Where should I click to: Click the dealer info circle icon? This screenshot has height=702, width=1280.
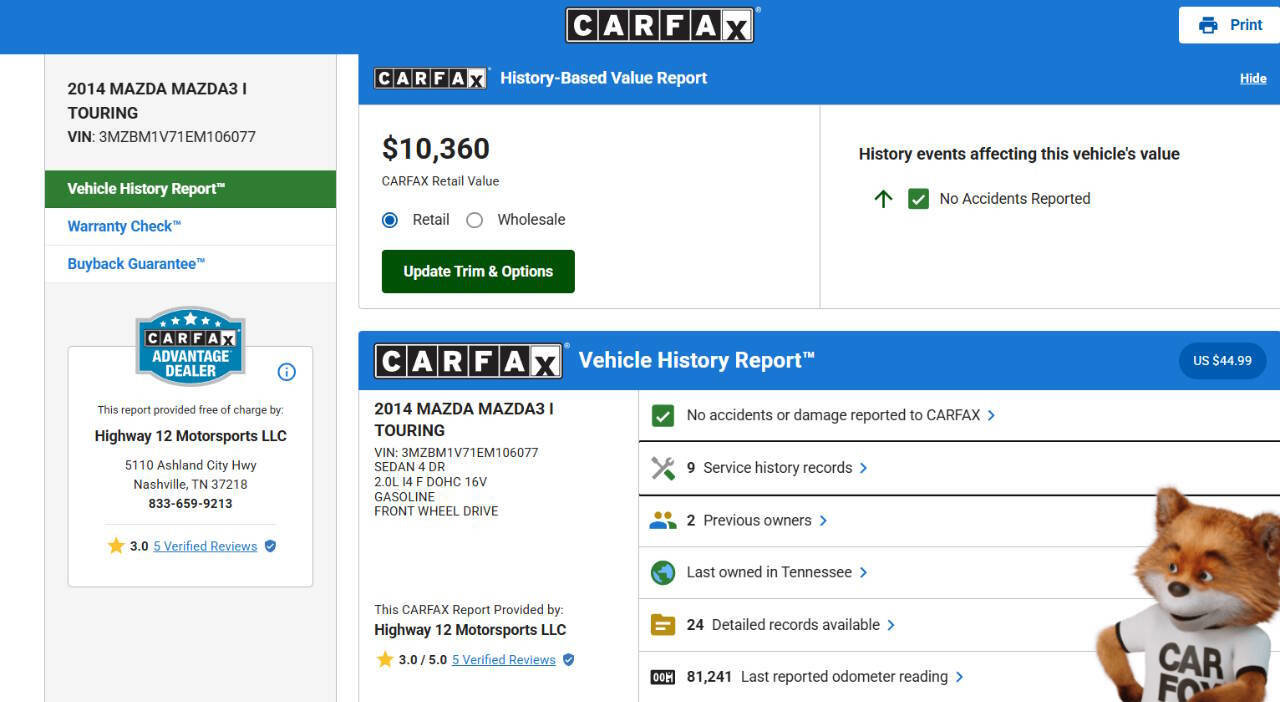click(x=286, y=371)
